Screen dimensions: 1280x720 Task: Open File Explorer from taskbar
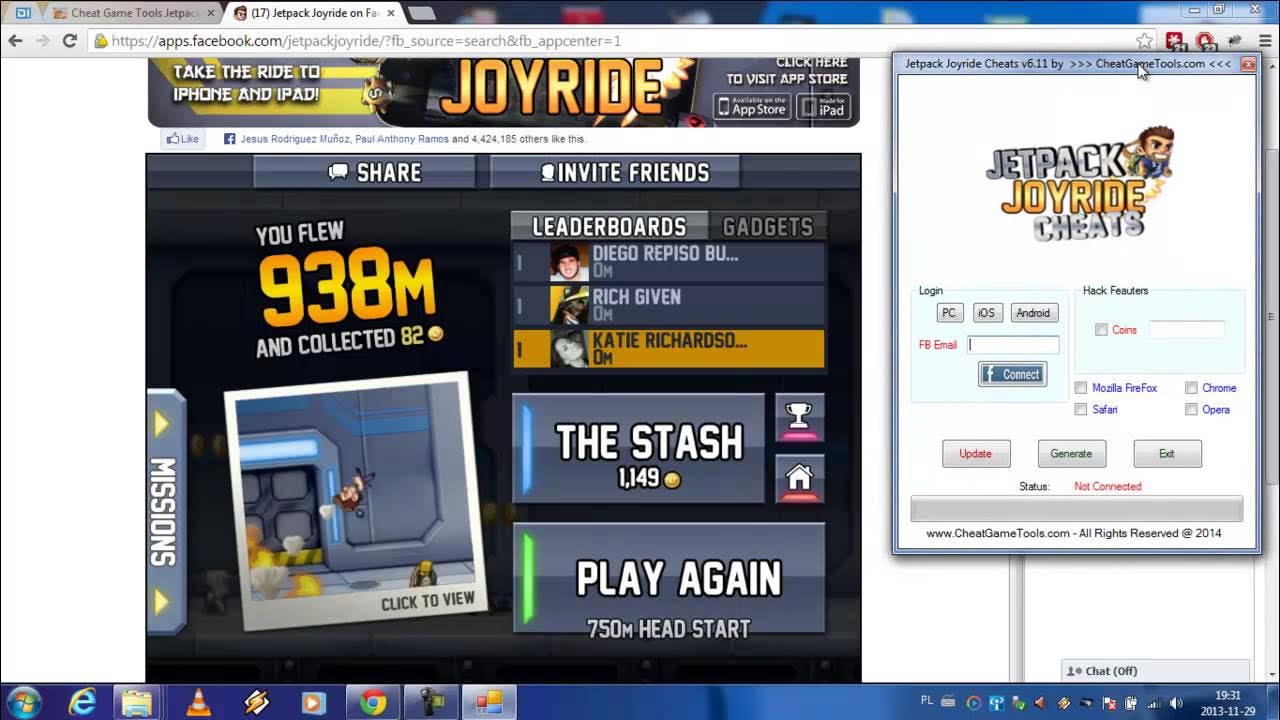pyautogui.click(x=137, y=702)
